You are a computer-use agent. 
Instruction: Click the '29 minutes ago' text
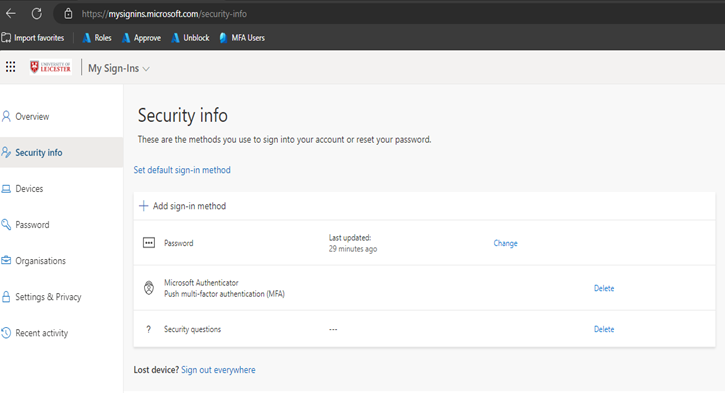[x=353, y=249]
